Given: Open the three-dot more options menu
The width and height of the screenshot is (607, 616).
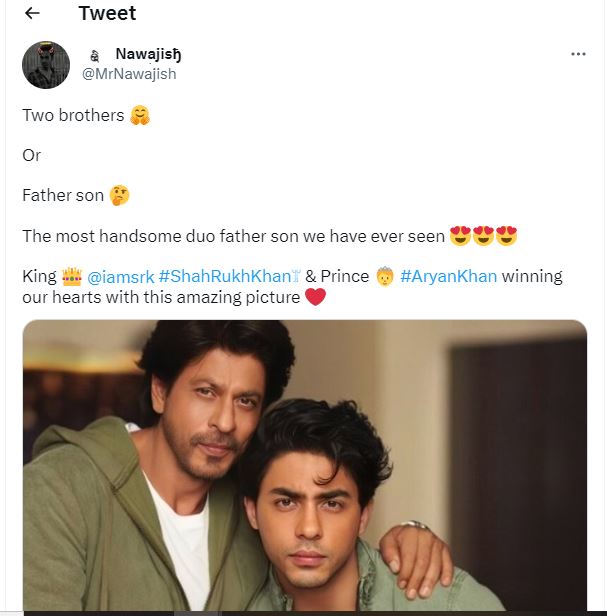Looking at the screenshot, I should coord(578,54).
